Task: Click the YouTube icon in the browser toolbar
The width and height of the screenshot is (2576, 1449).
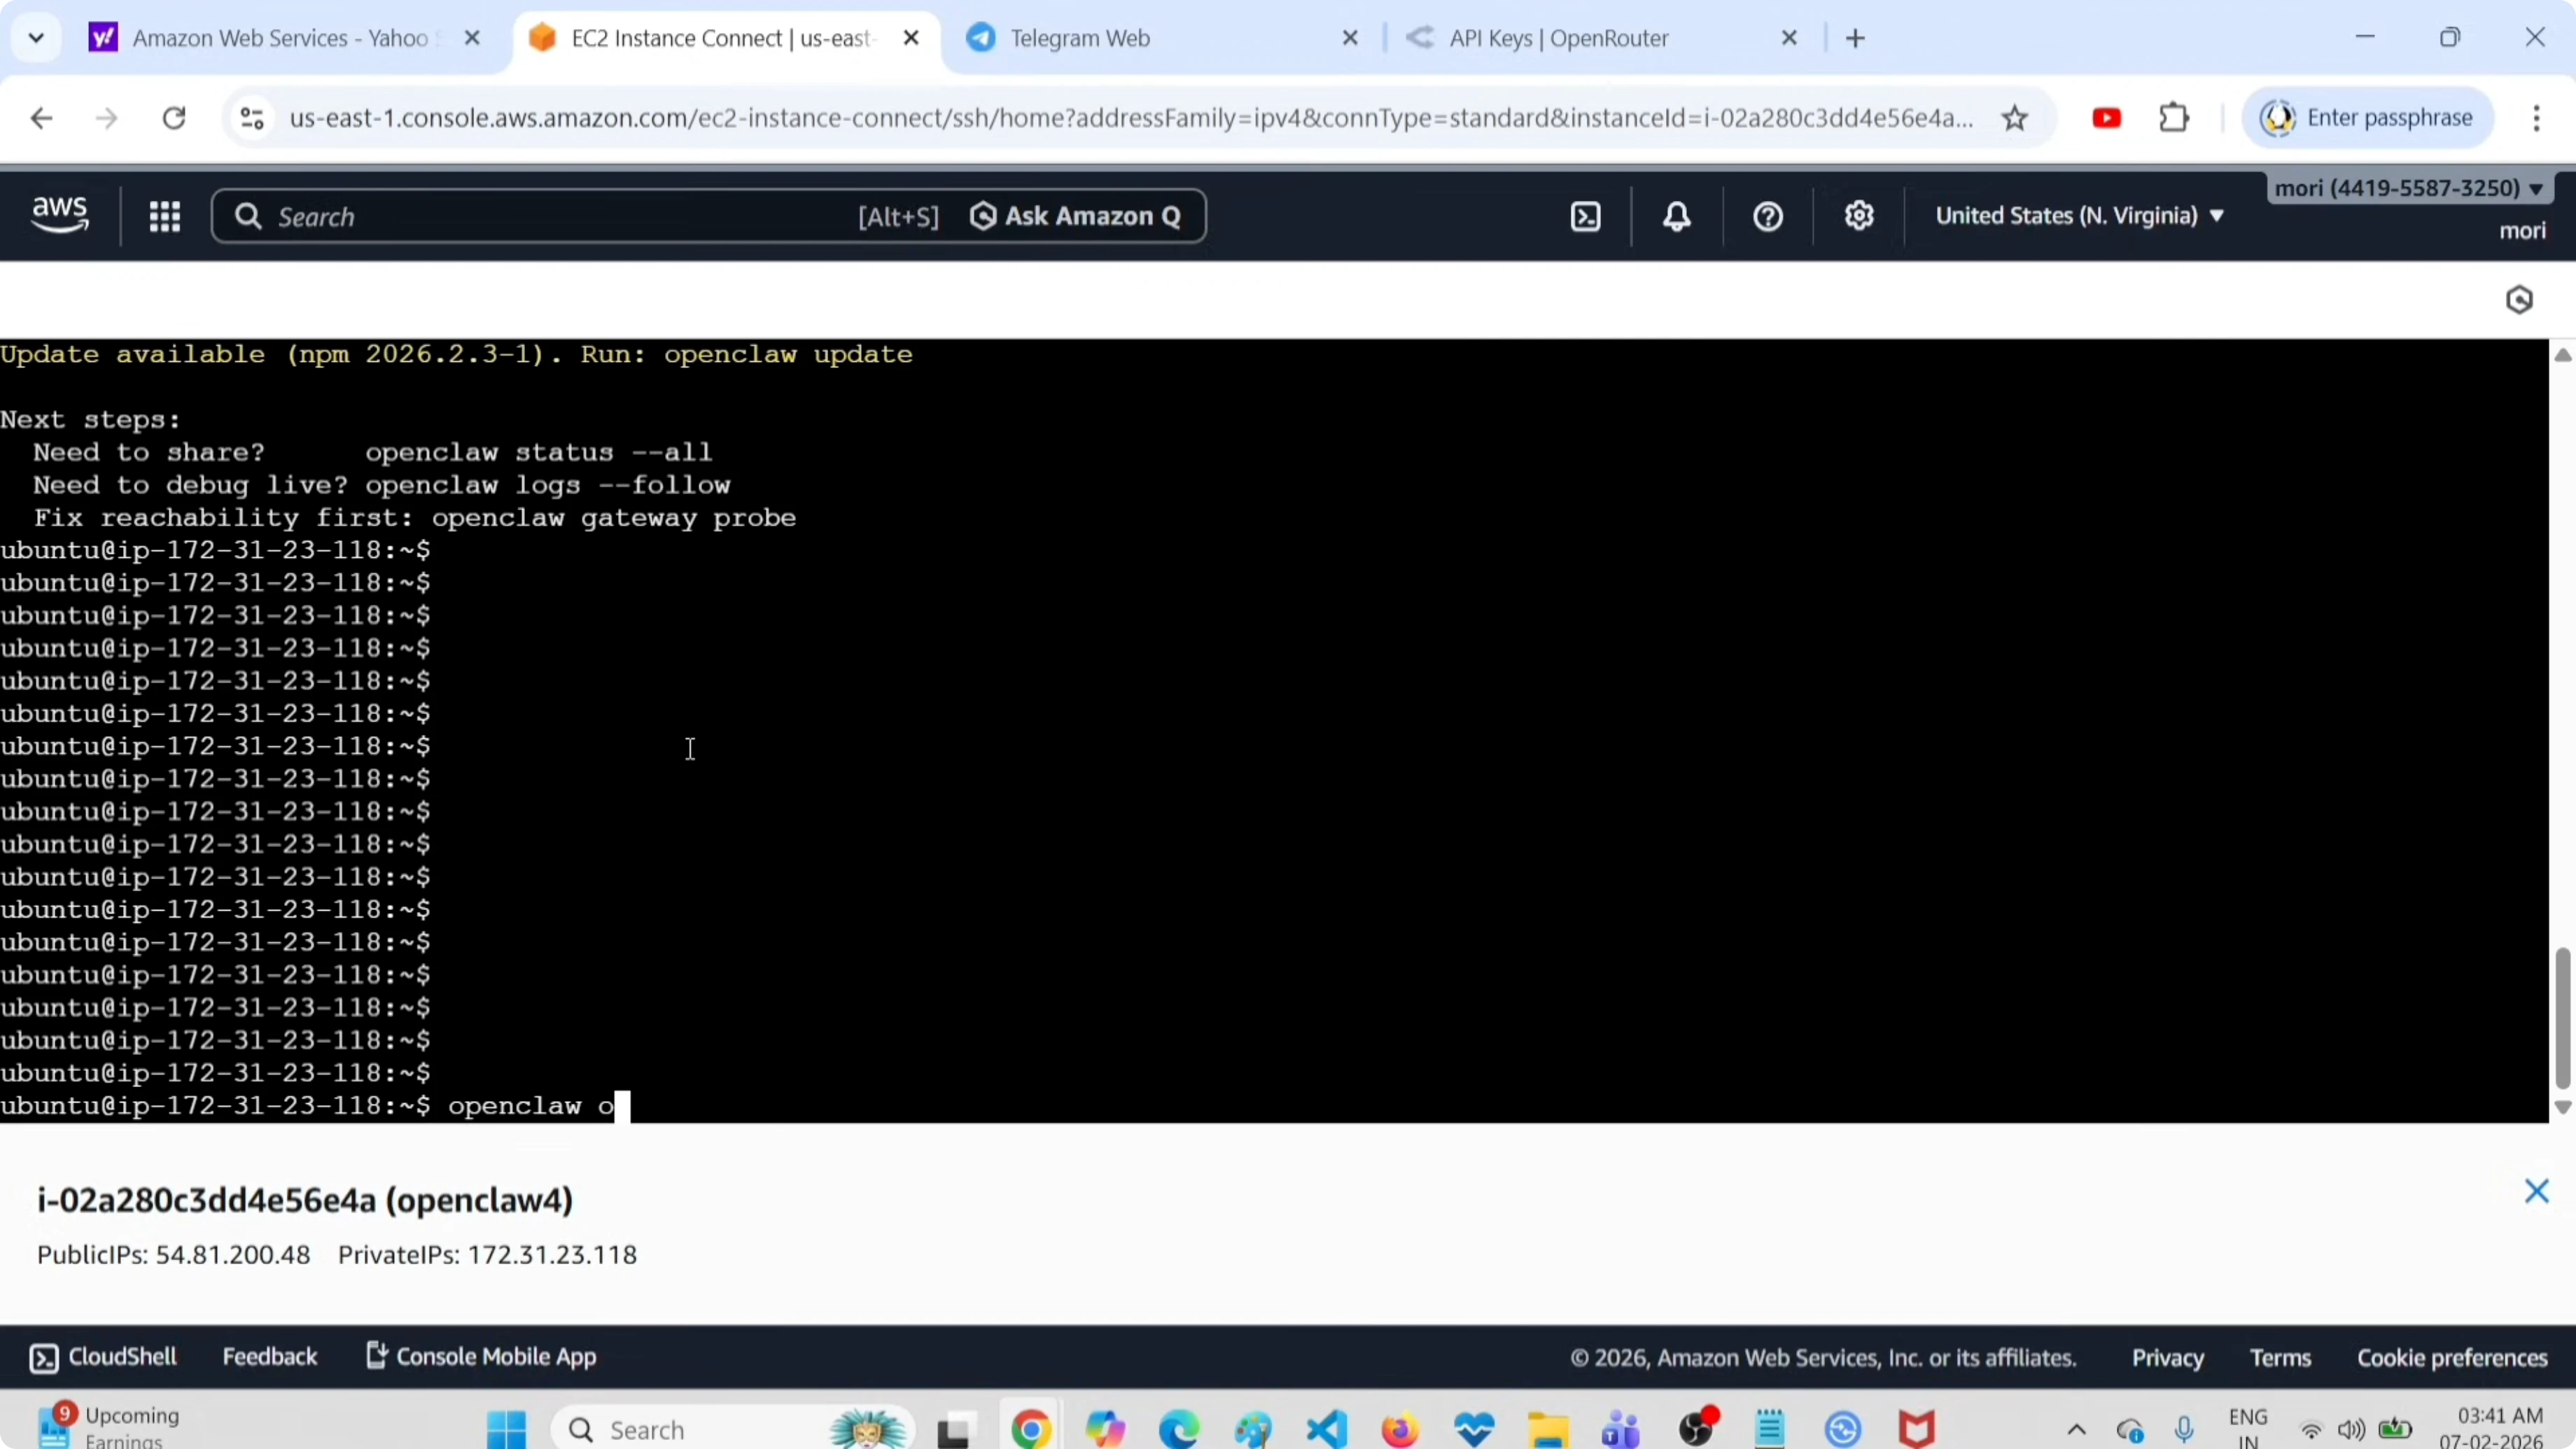Action: 2107,117
